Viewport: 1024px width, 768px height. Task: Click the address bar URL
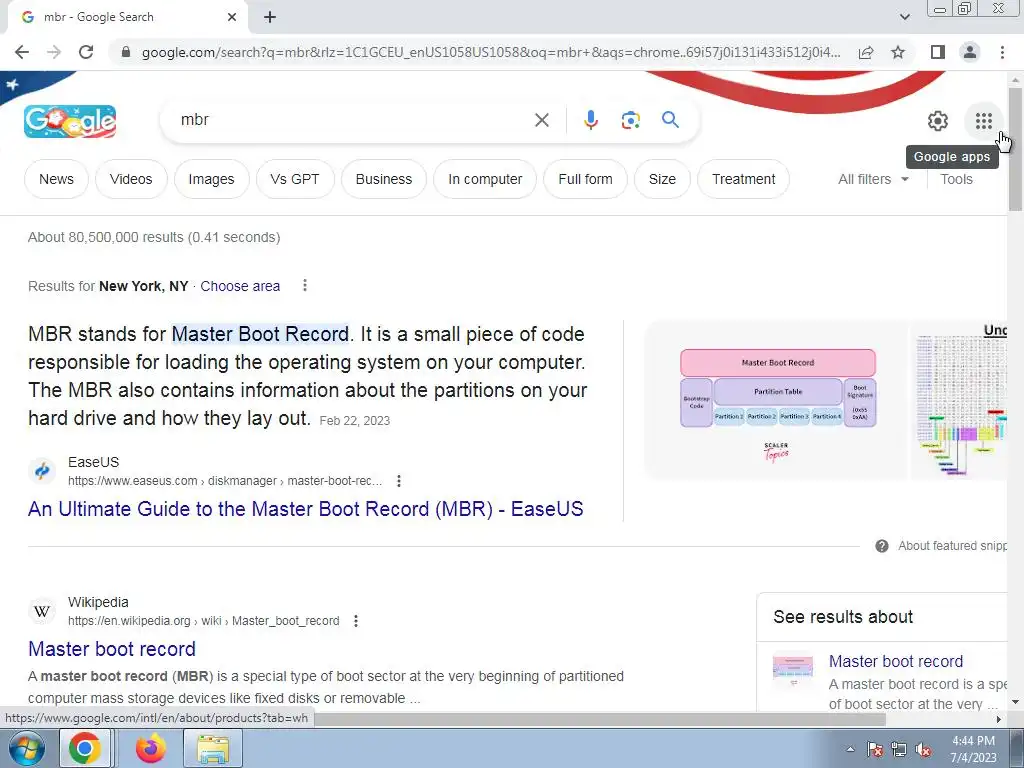click(x=491, y=52)
